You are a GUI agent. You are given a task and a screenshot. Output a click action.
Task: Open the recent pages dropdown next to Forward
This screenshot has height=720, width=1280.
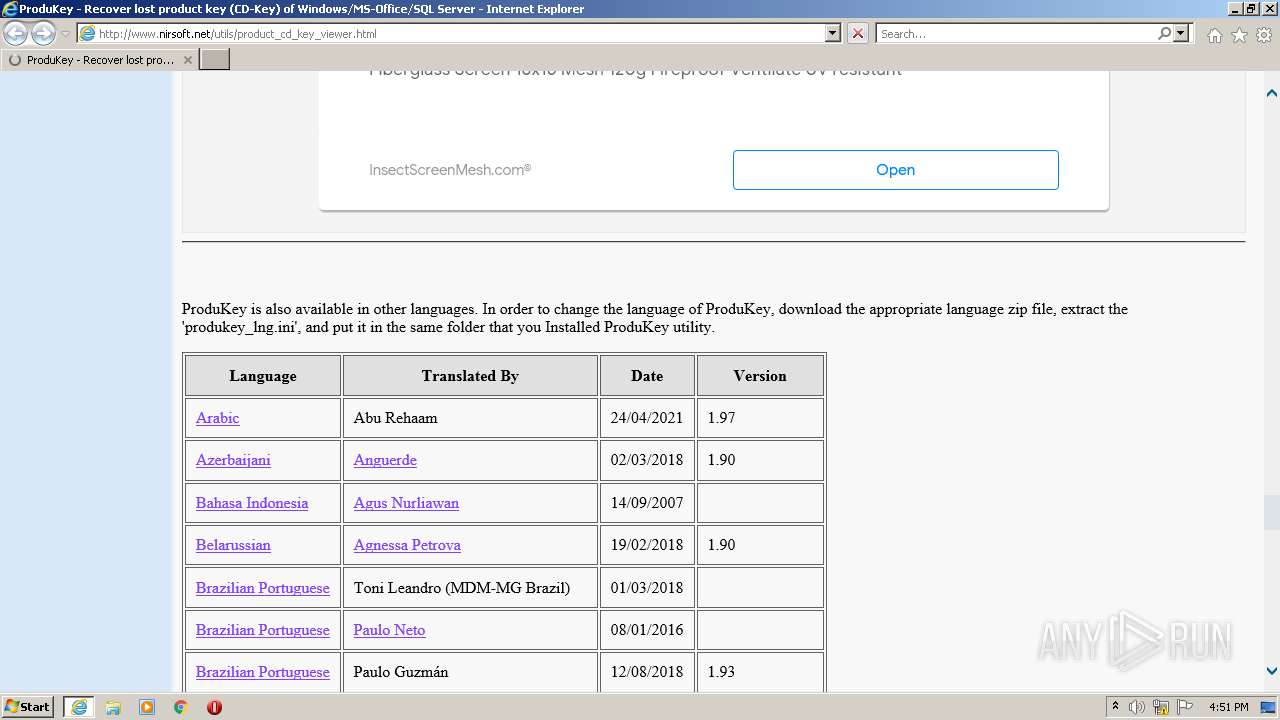(x=66, y=34)
